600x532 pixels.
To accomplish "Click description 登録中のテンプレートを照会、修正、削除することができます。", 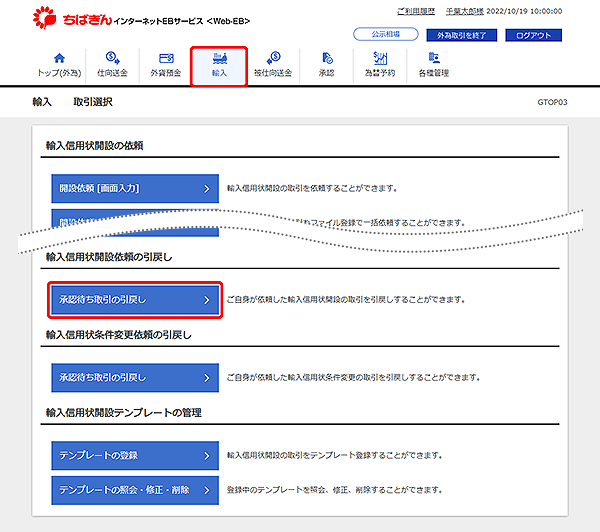I will pos(334,490).
